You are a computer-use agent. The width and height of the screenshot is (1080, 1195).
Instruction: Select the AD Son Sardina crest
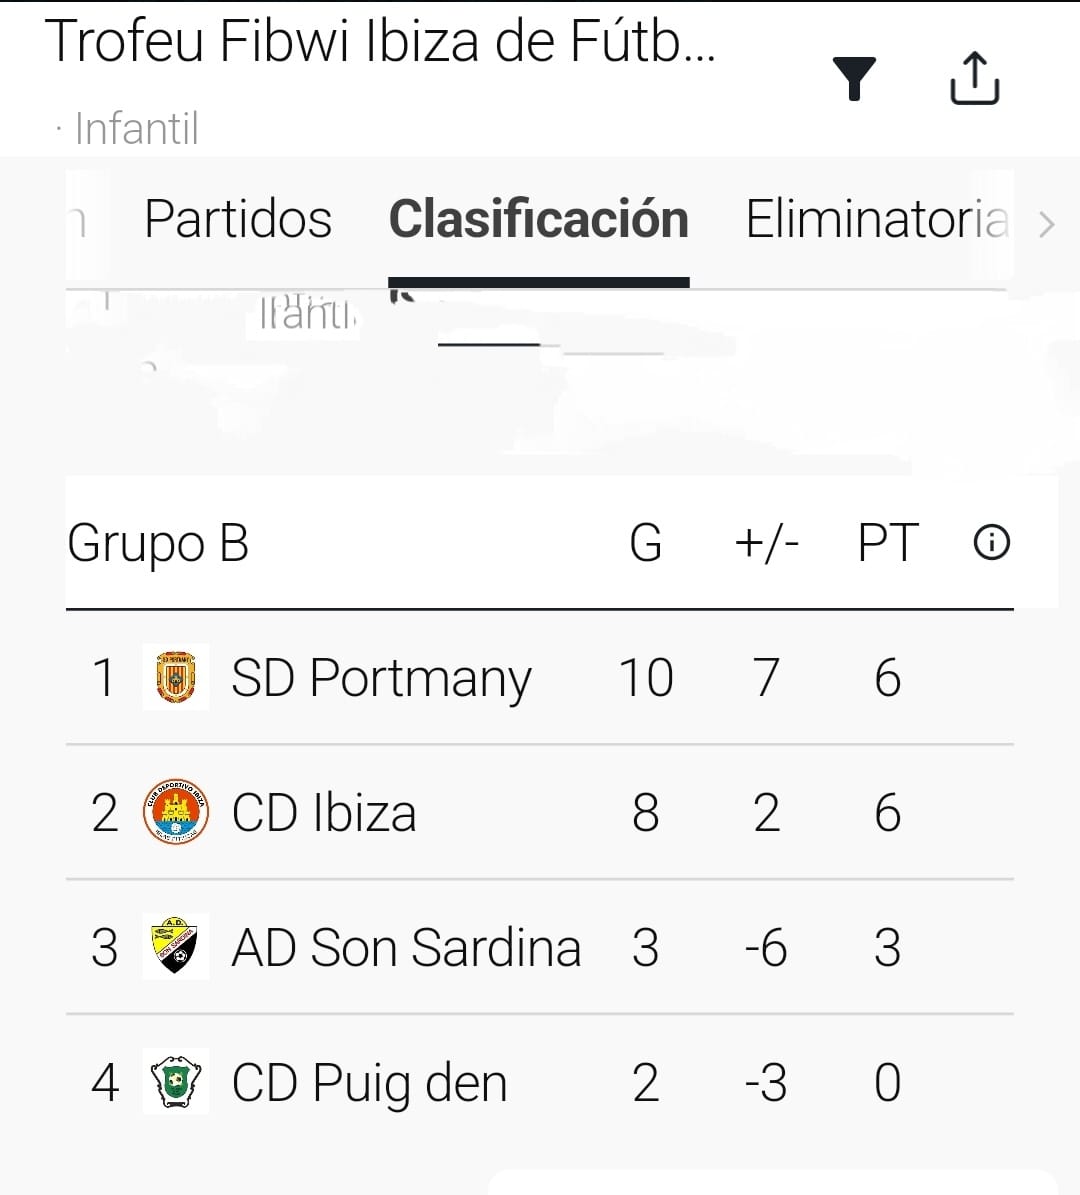[176, 946]
